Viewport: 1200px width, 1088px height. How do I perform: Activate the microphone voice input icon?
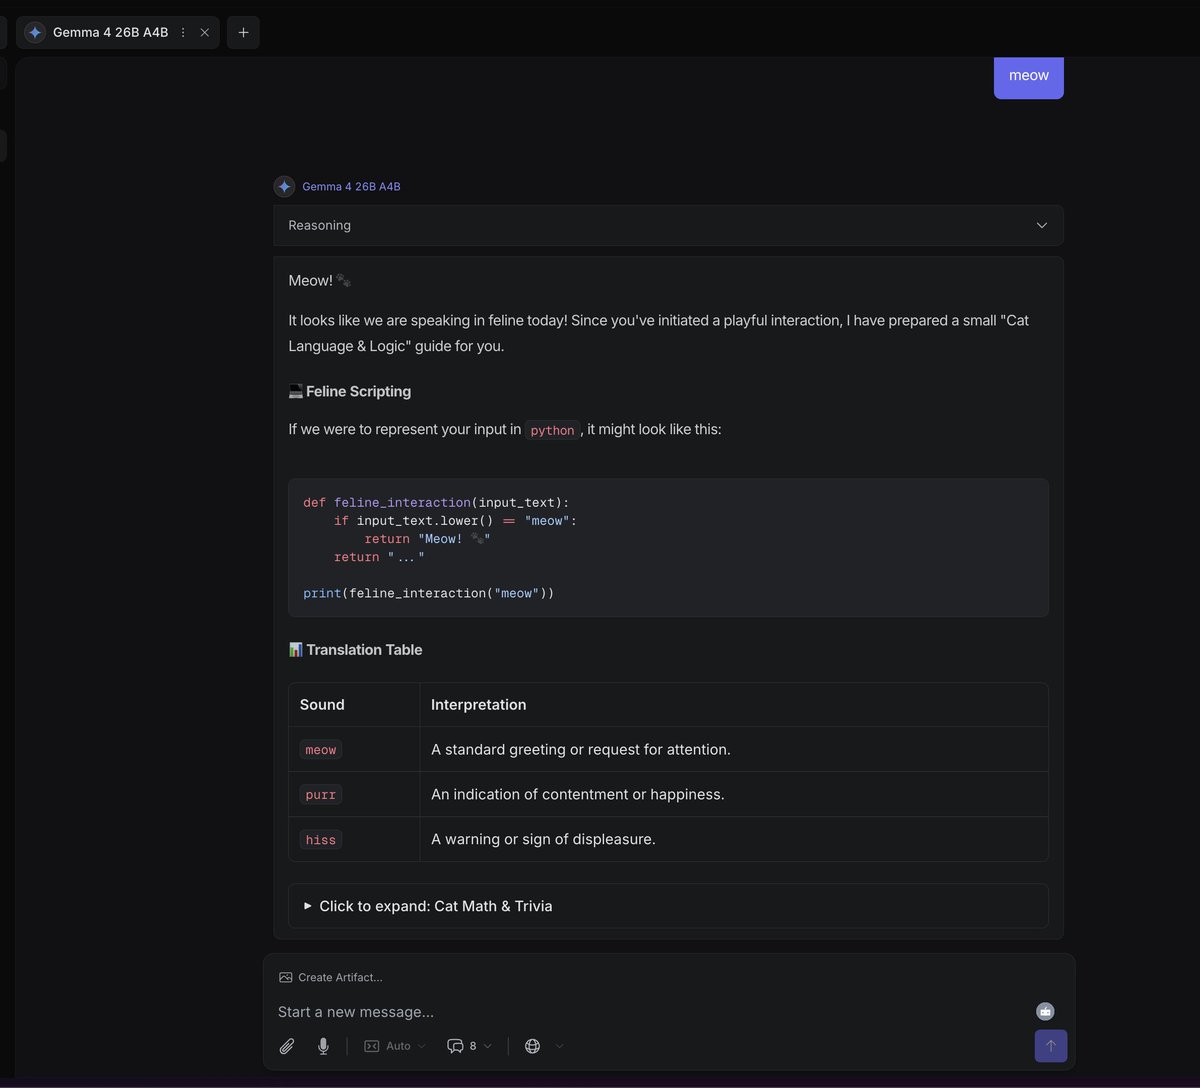323,1046
